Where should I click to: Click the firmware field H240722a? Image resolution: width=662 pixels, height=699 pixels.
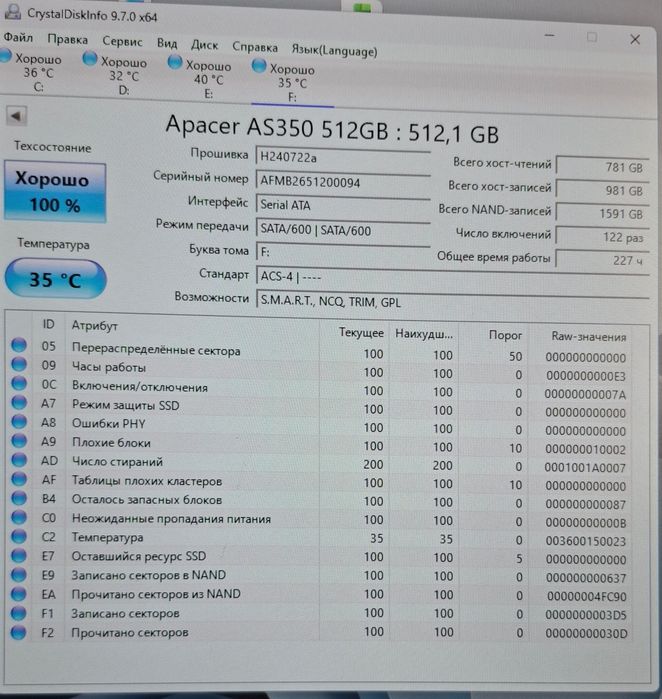[343, 157]
